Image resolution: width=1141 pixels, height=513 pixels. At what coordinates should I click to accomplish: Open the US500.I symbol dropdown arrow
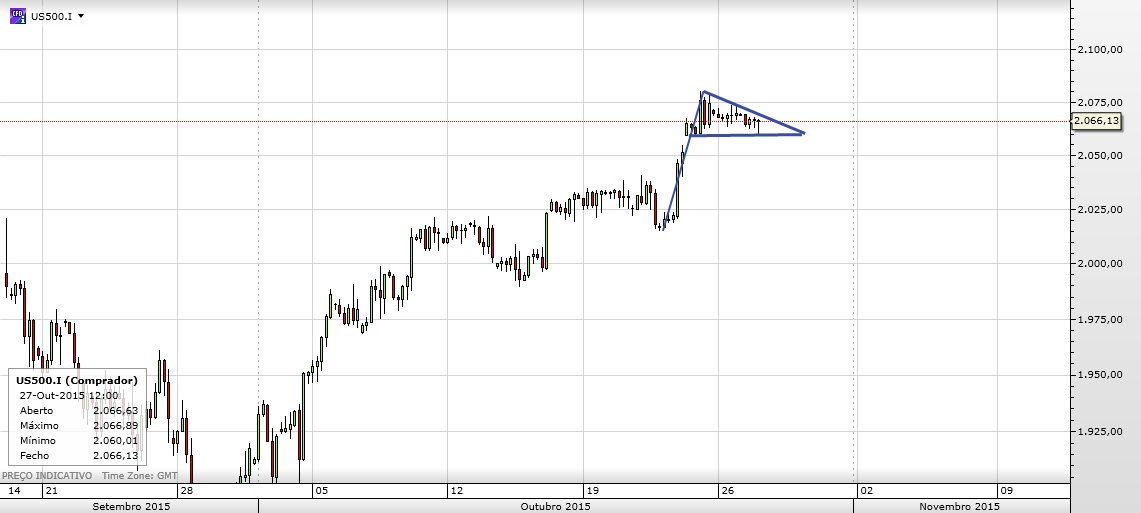80,16
